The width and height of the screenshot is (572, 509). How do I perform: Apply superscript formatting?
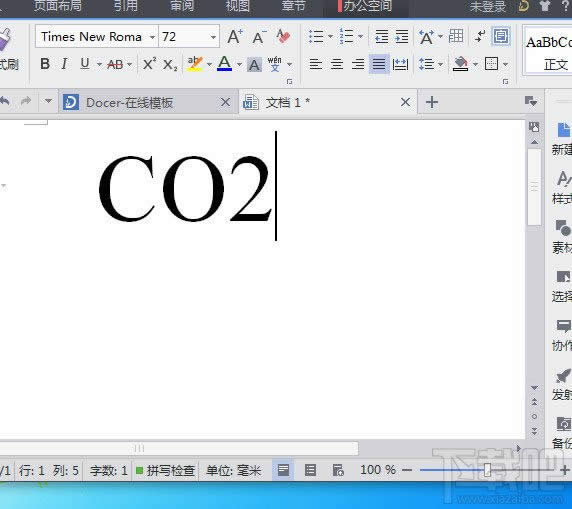[x=149, y=64]
